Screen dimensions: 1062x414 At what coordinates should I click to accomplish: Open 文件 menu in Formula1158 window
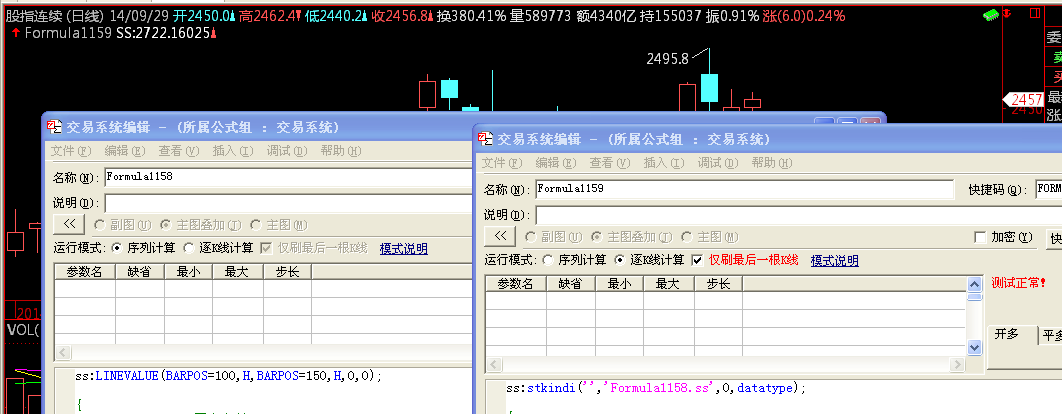coord(70,150)
